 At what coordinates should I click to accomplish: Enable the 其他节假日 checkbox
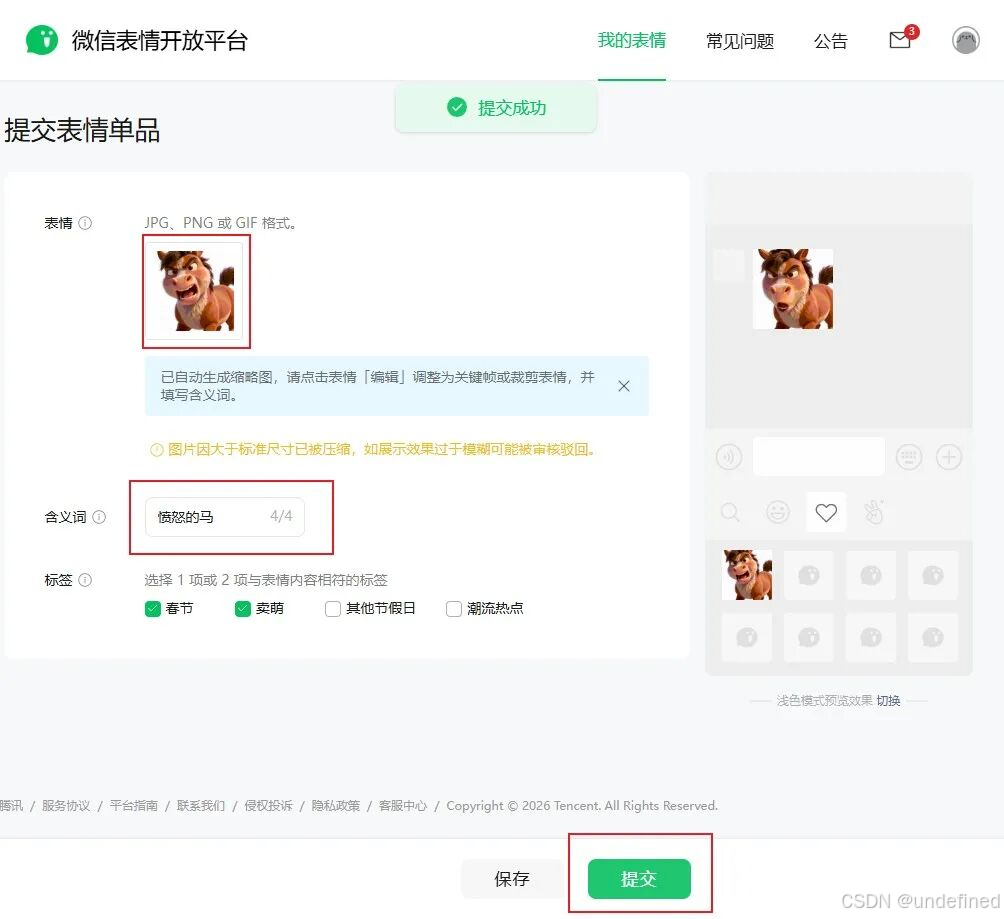(332, 608)
